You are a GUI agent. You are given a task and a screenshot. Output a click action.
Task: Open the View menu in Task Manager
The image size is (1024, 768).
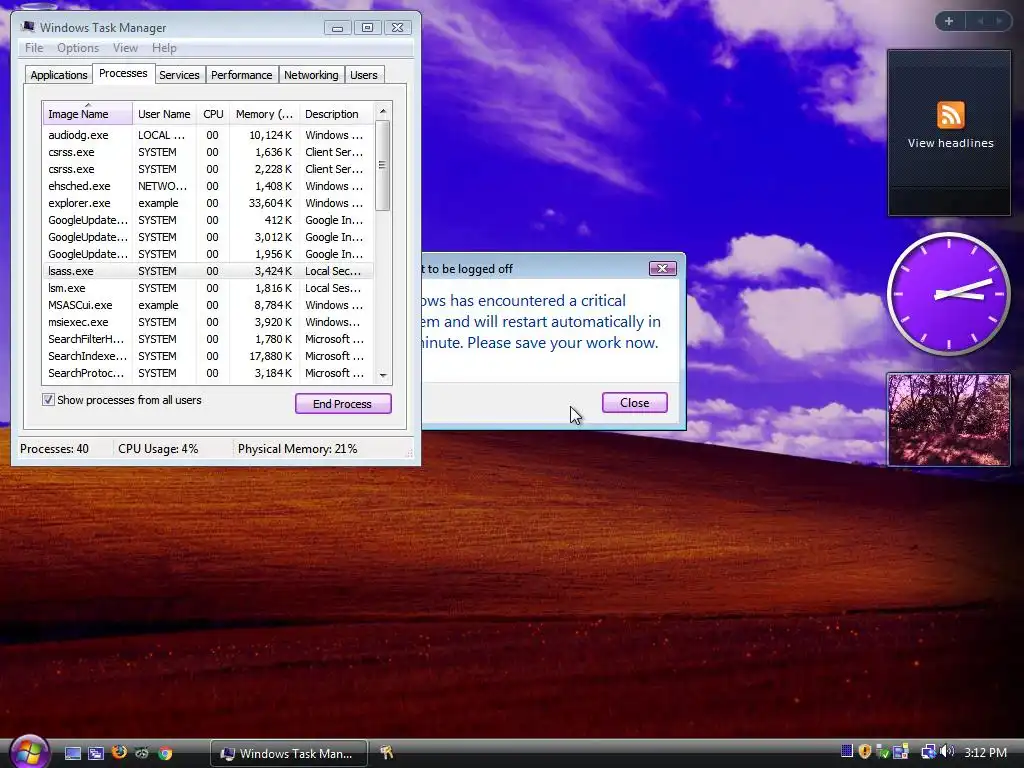click(x=125, y=48)
